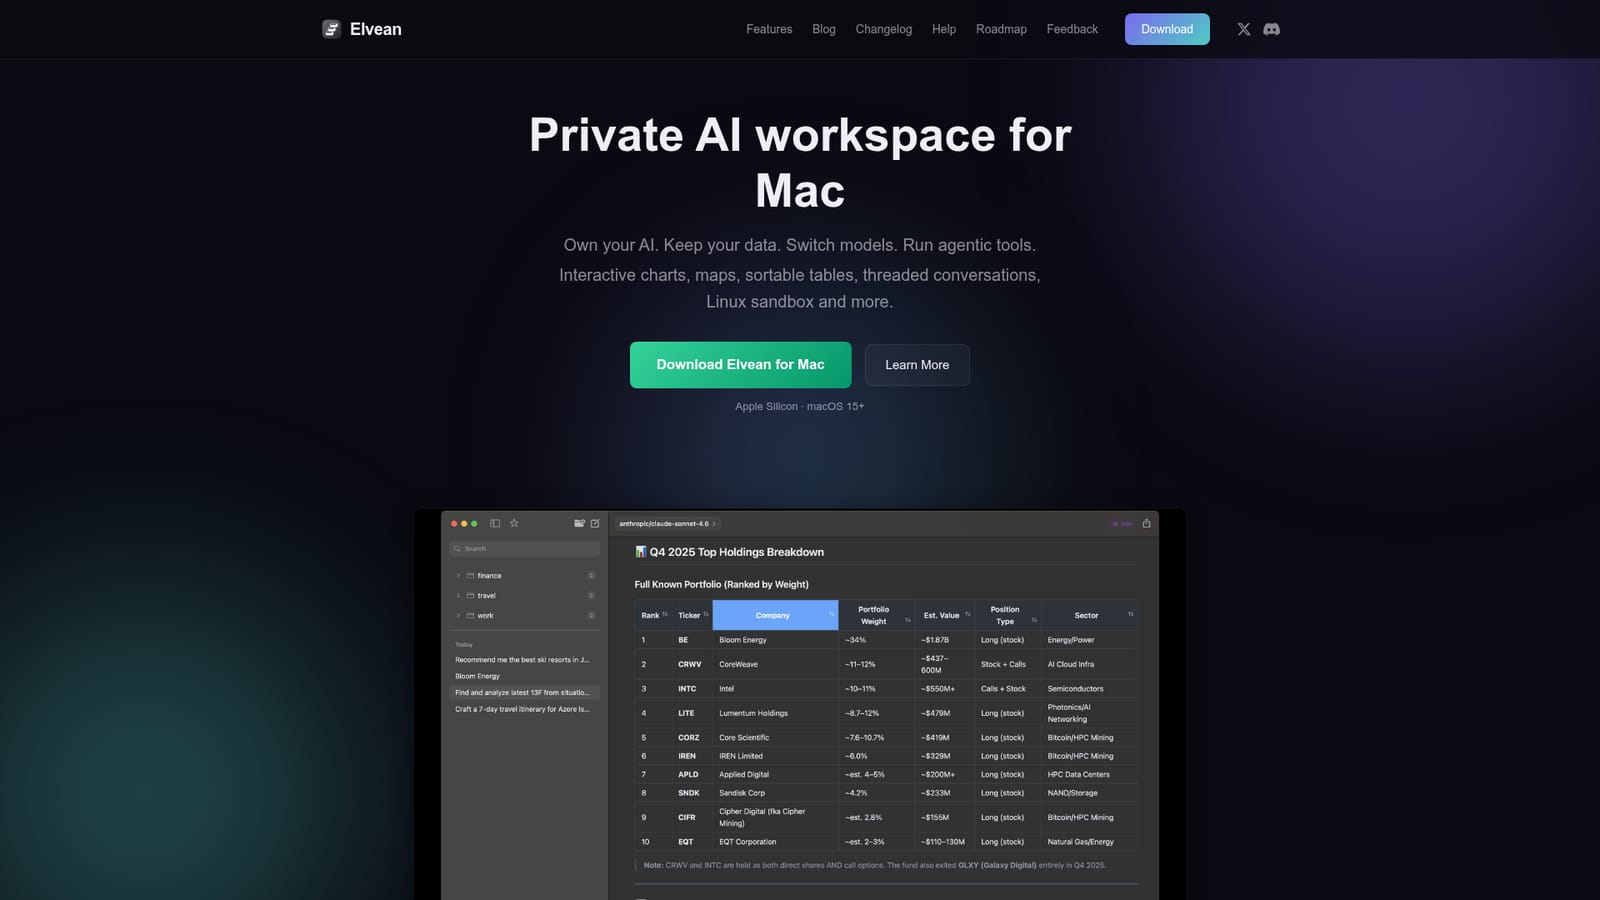This screenshot has height=900, width=1600.
Task: Click the CRWV ticker cell
Action: (x=690, y=664)
